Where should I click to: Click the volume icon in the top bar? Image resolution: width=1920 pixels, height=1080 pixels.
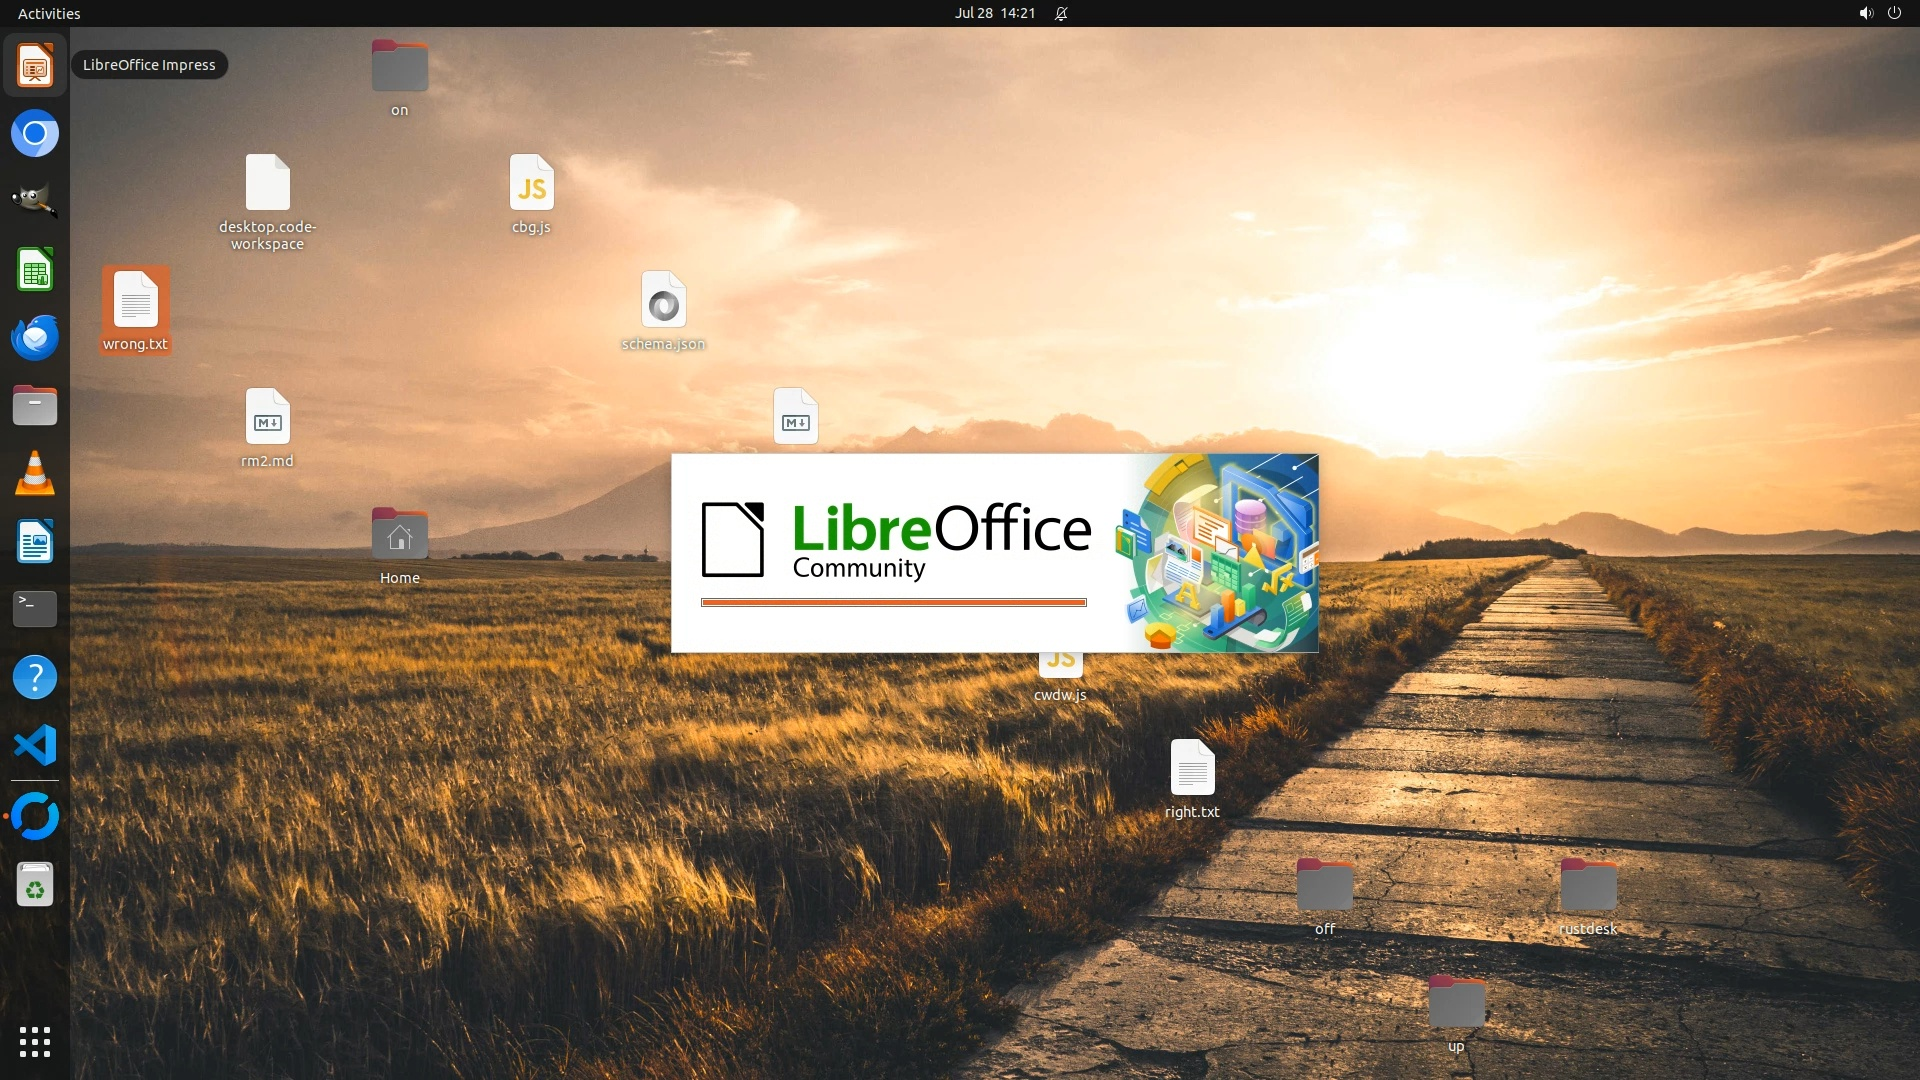point(1865,13)
